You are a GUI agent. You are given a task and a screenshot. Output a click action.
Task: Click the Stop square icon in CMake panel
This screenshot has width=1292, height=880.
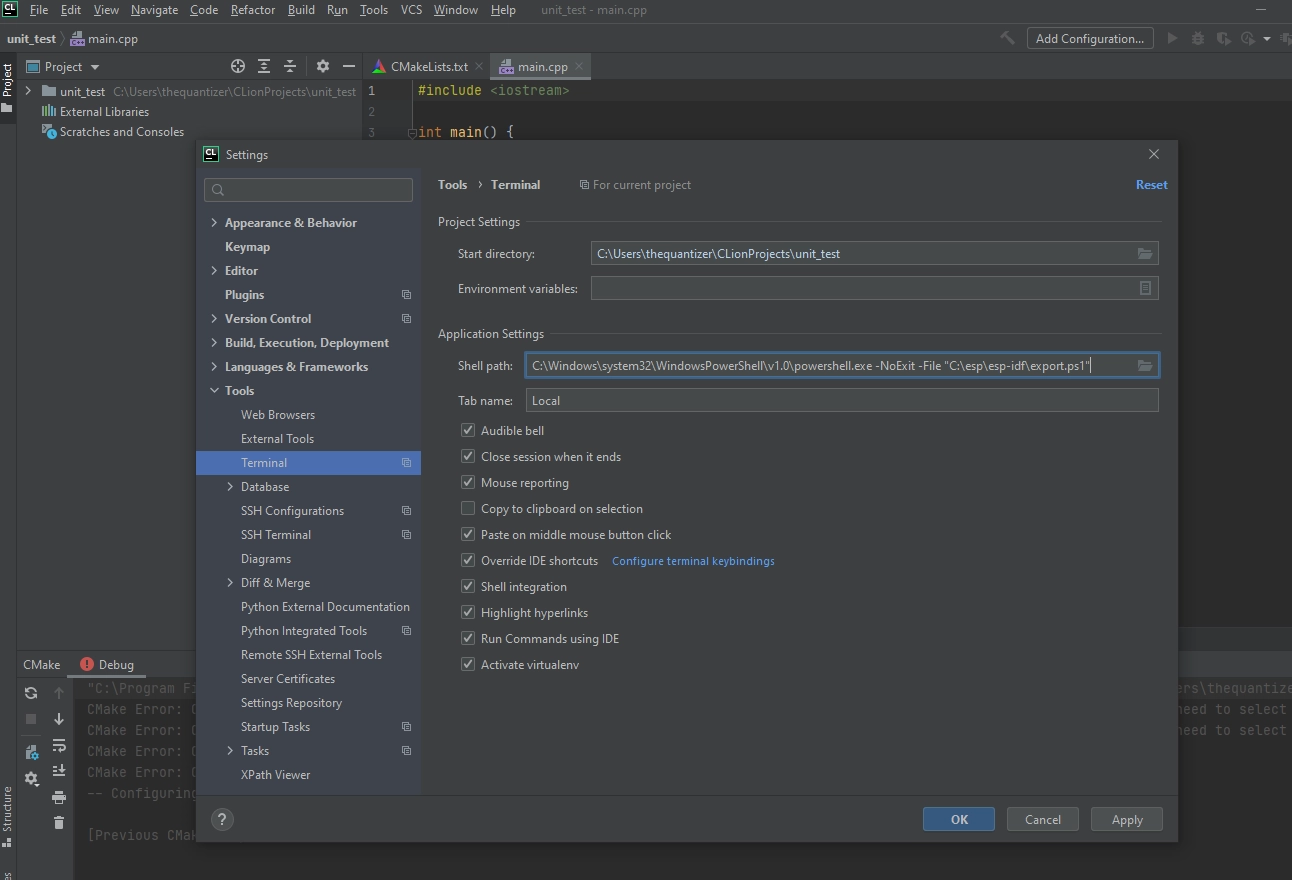click(31, 718)
